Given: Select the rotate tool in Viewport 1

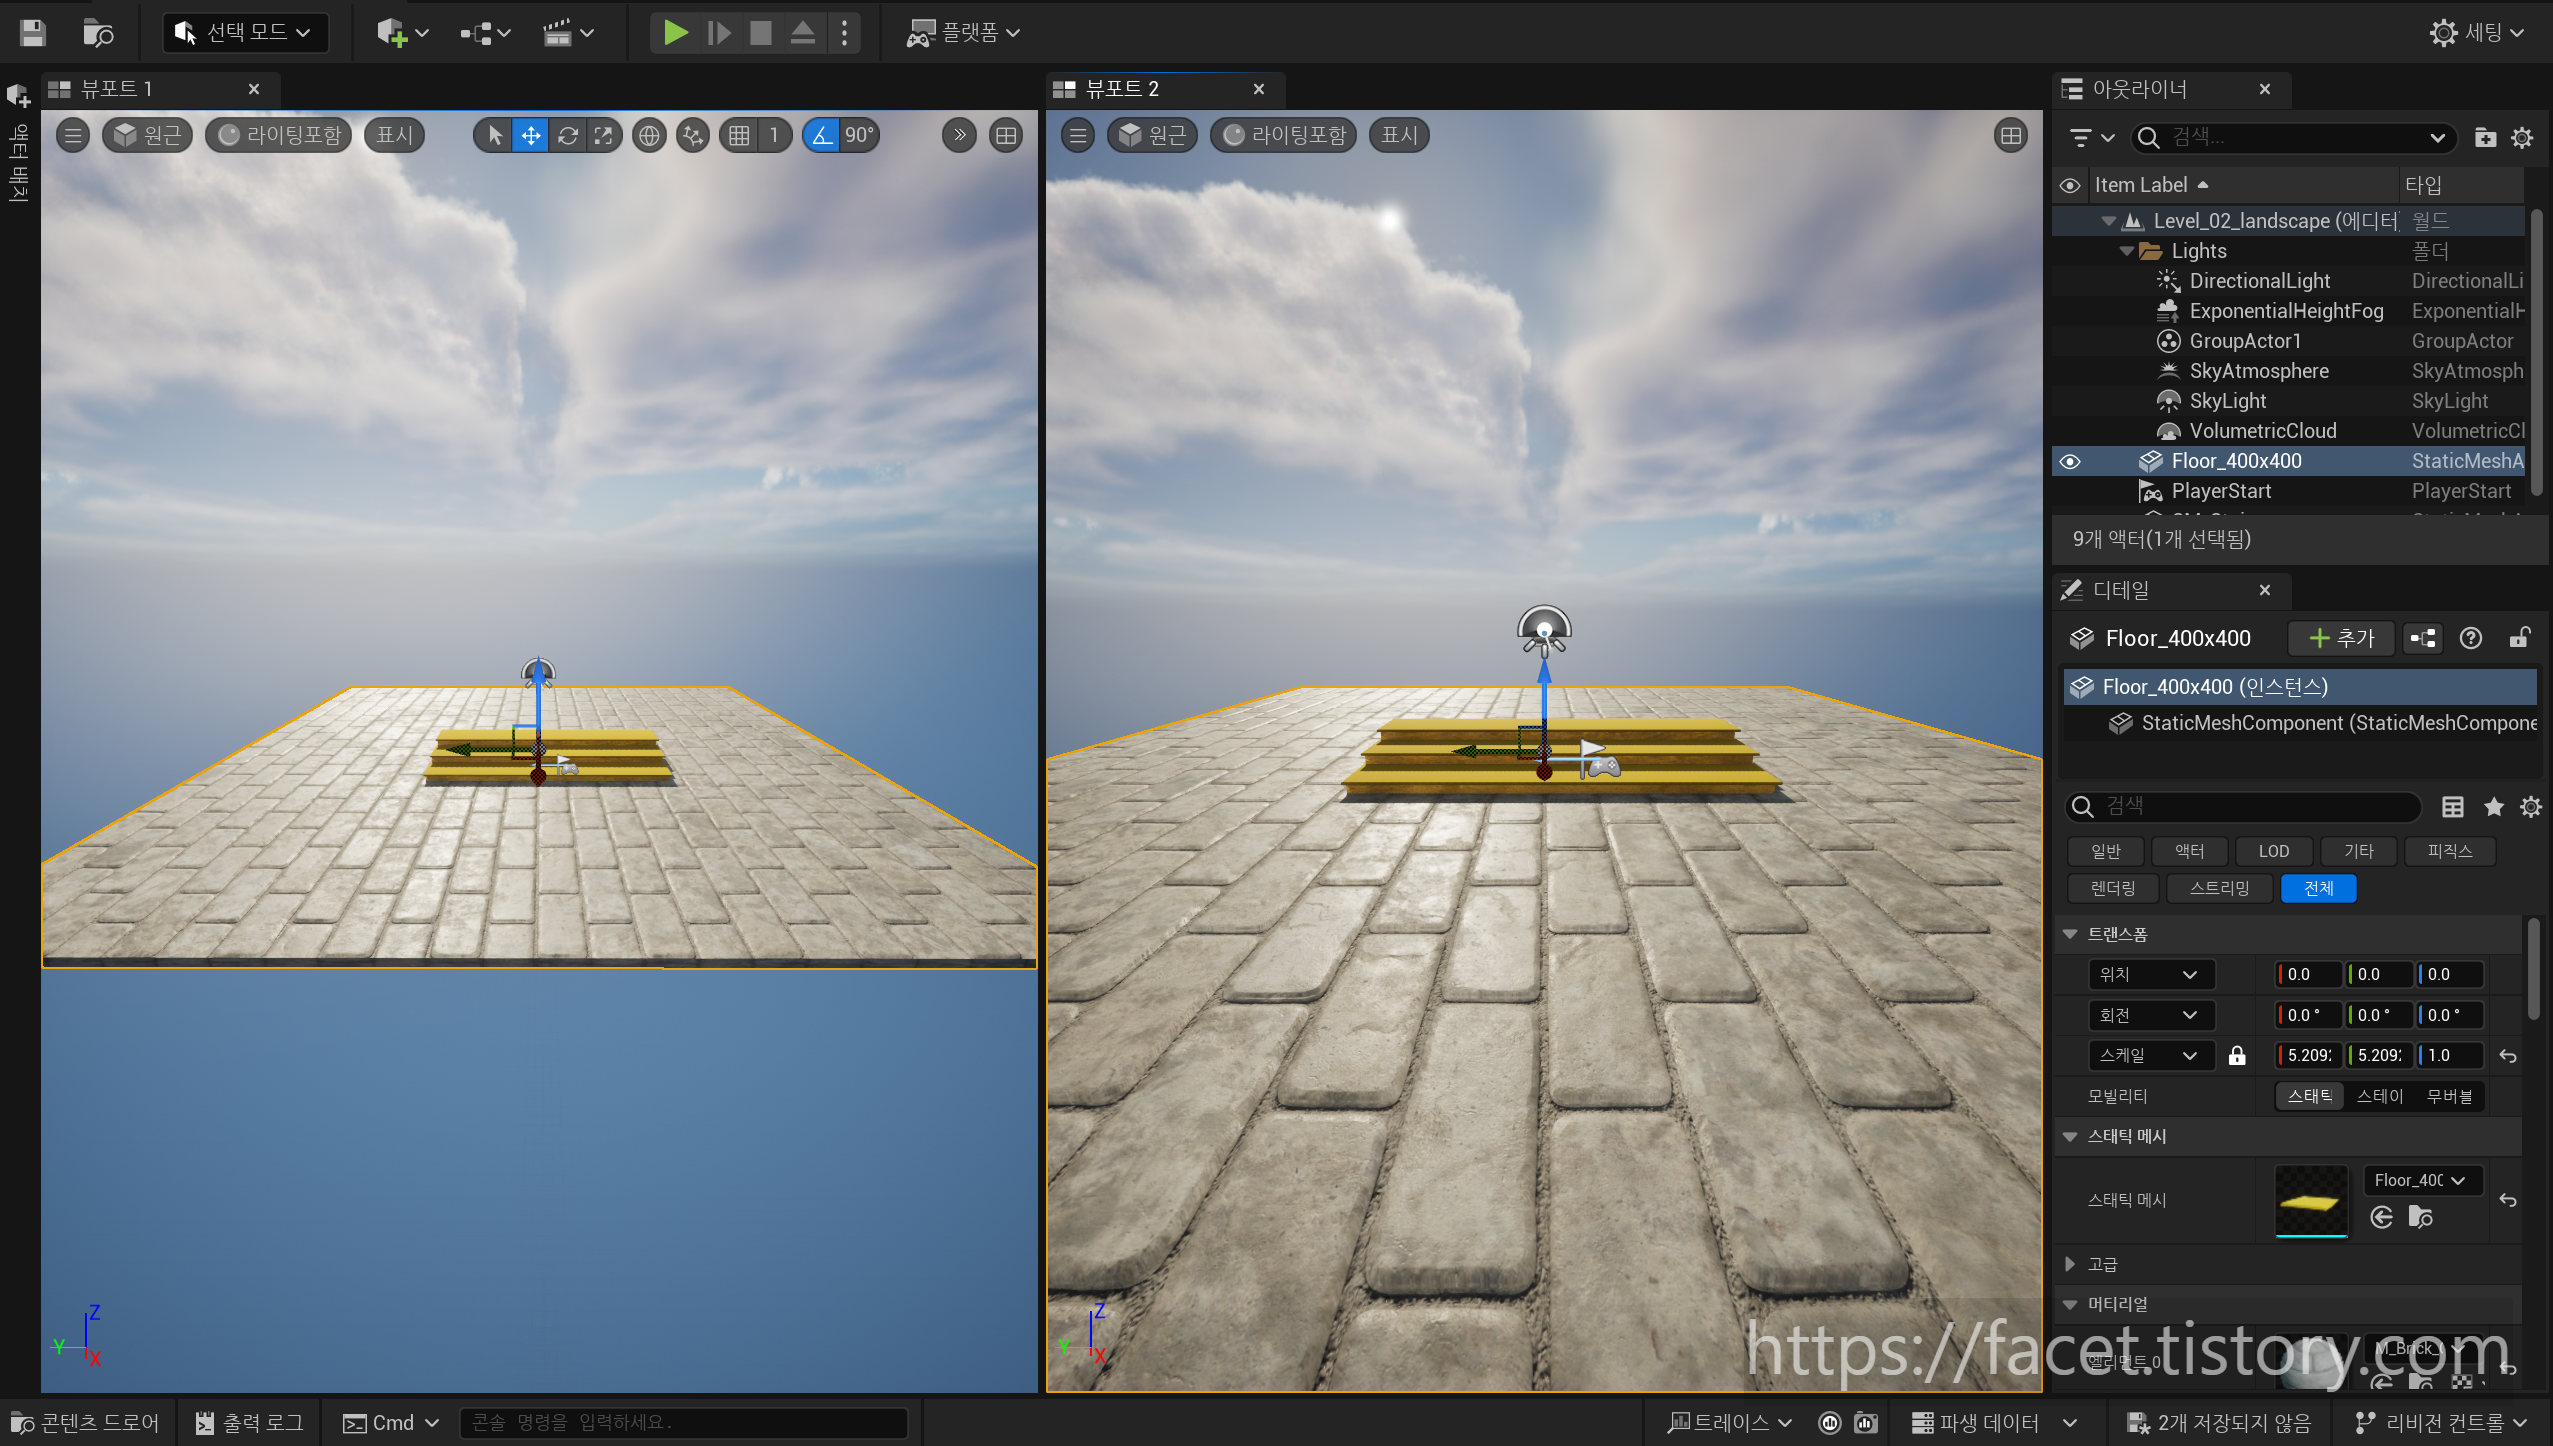Looking at the screenshot, I should [x=567, y=135].
